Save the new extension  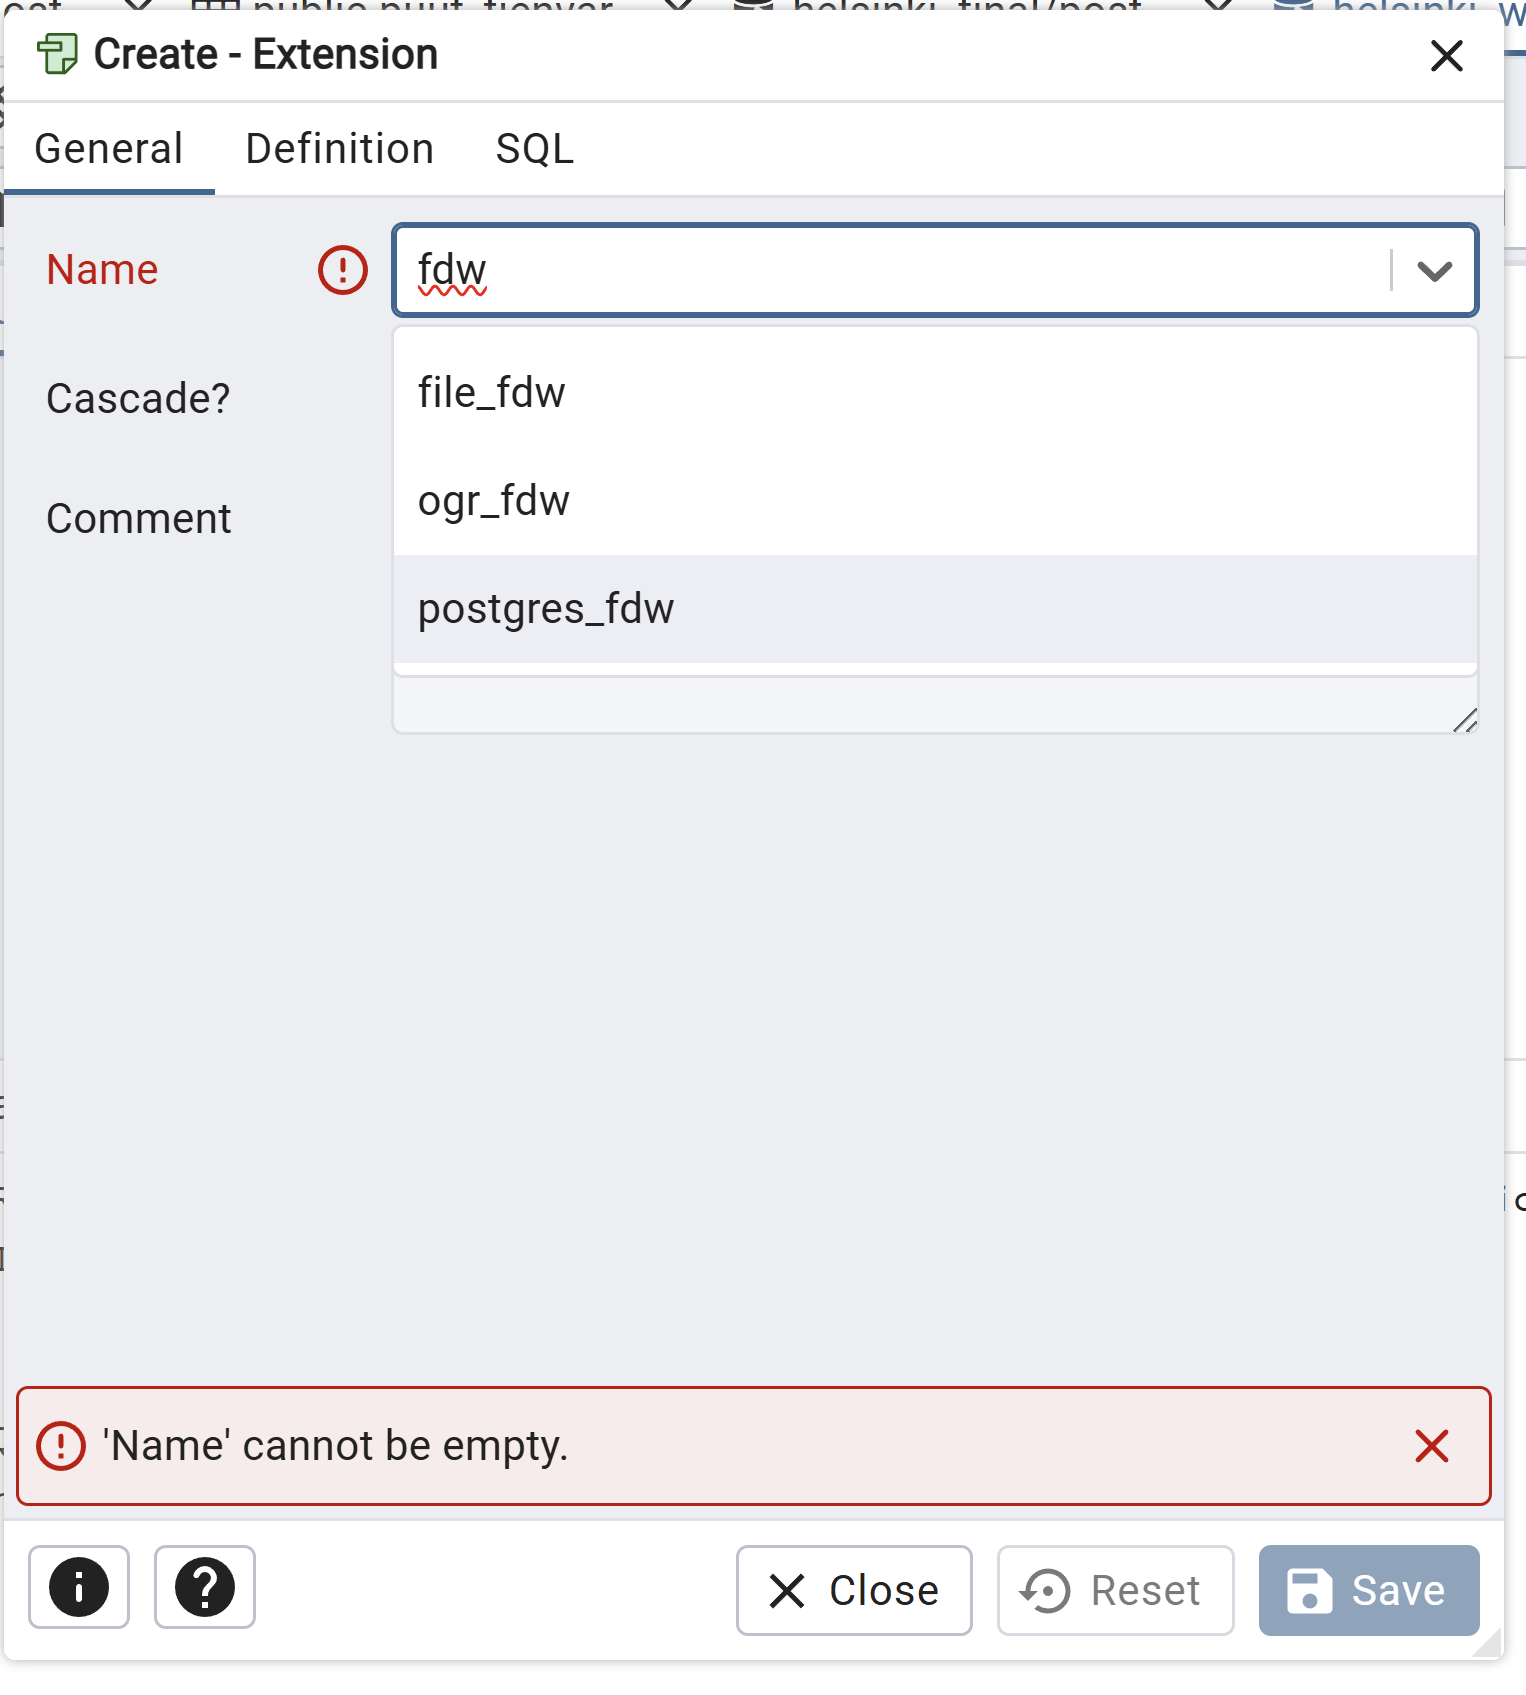pyautogui.click(x=1368, y=1590)
